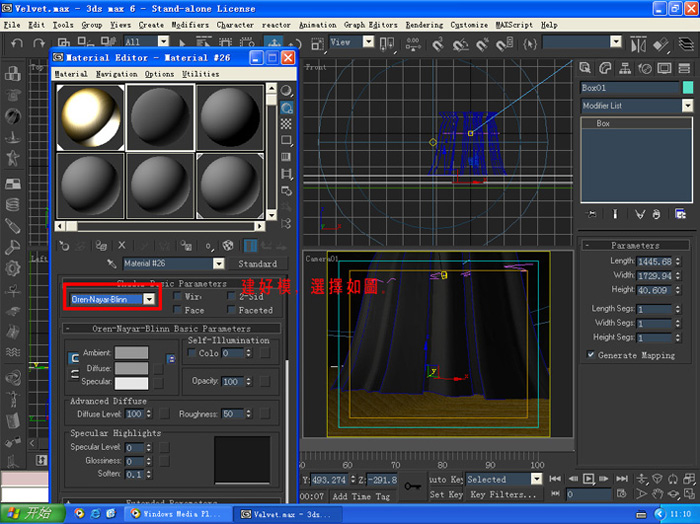
Task: Click the material eyedropper pick icon
Action: [x=112, y=264]
